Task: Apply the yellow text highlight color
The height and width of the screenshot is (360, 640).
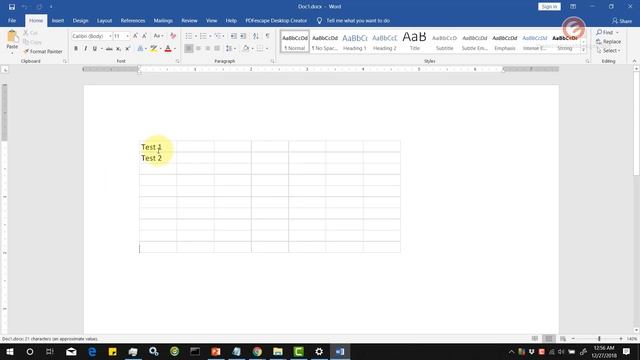Action: (x=153, y=49)
